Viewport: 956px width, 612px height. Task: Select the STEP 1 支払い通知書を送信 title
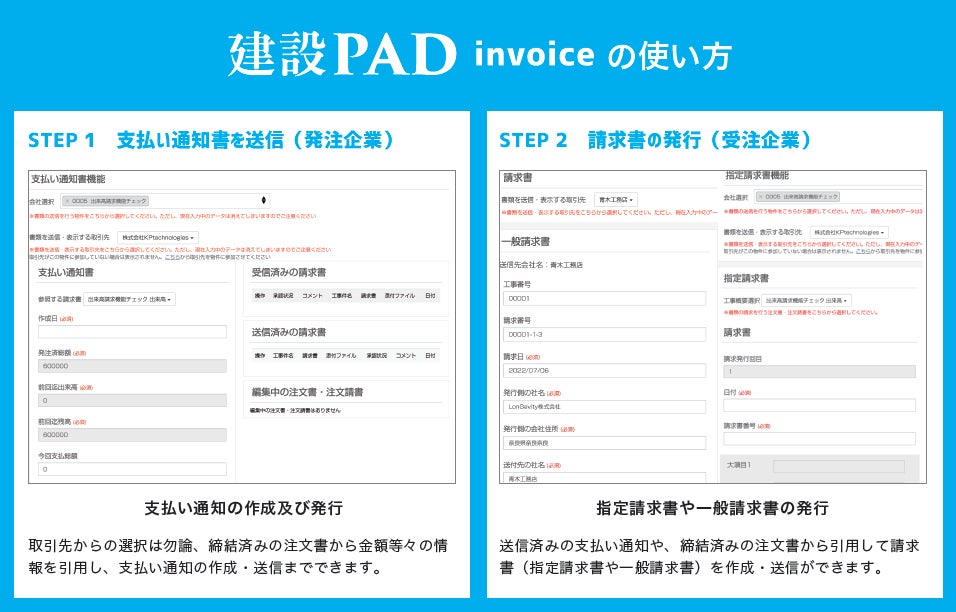tap(211, 140)
